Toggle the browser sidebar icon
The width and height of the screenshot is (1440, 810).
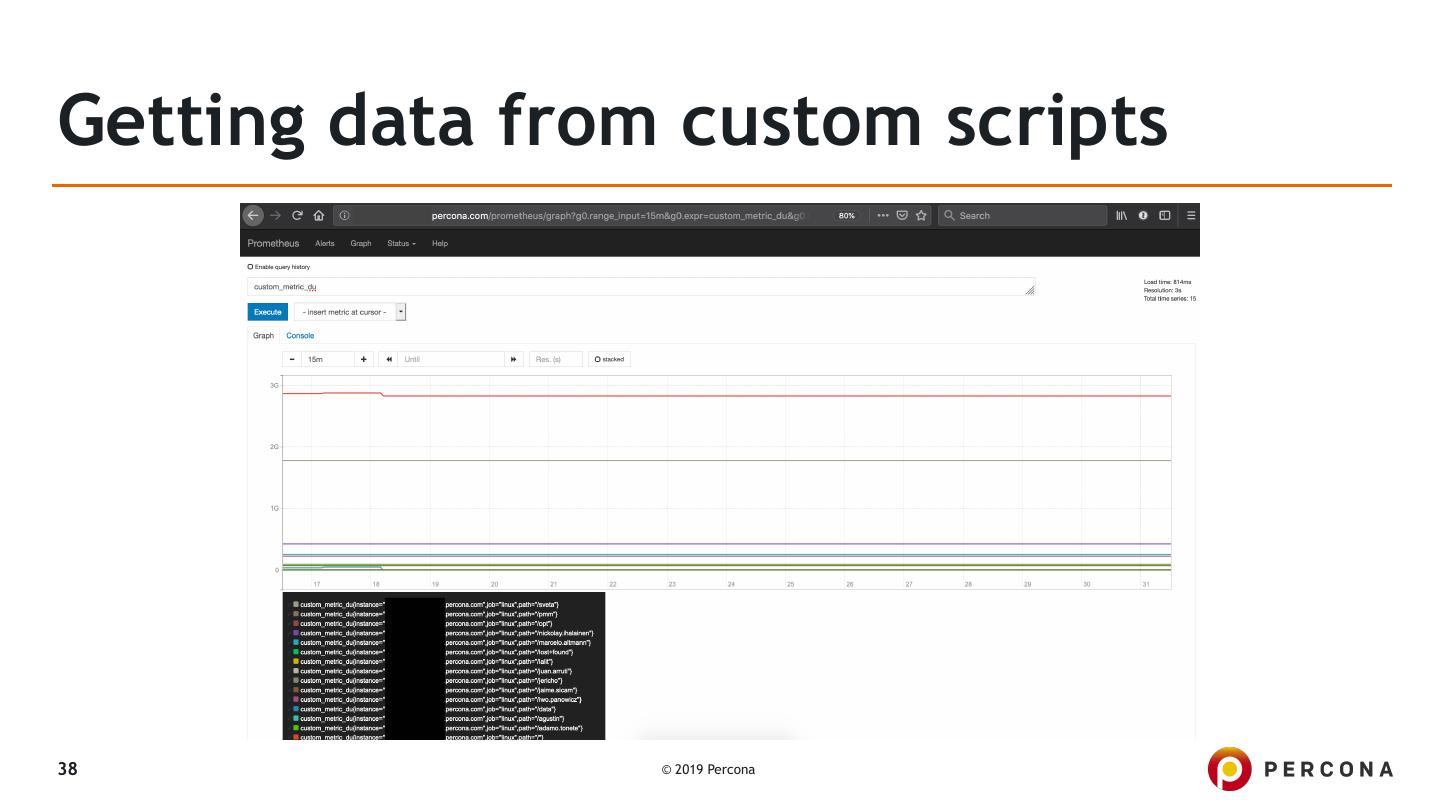coord(1165,215)
